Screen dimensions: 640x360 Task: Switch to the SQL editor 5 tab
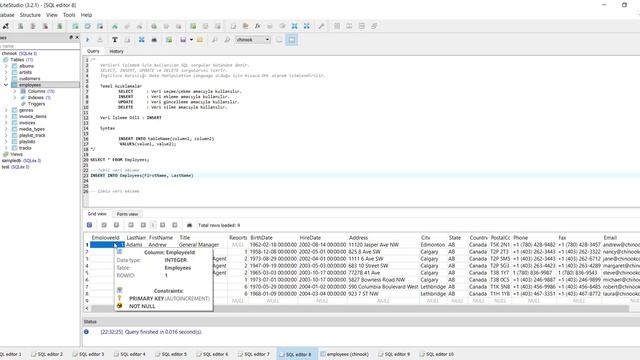point(171,354)
